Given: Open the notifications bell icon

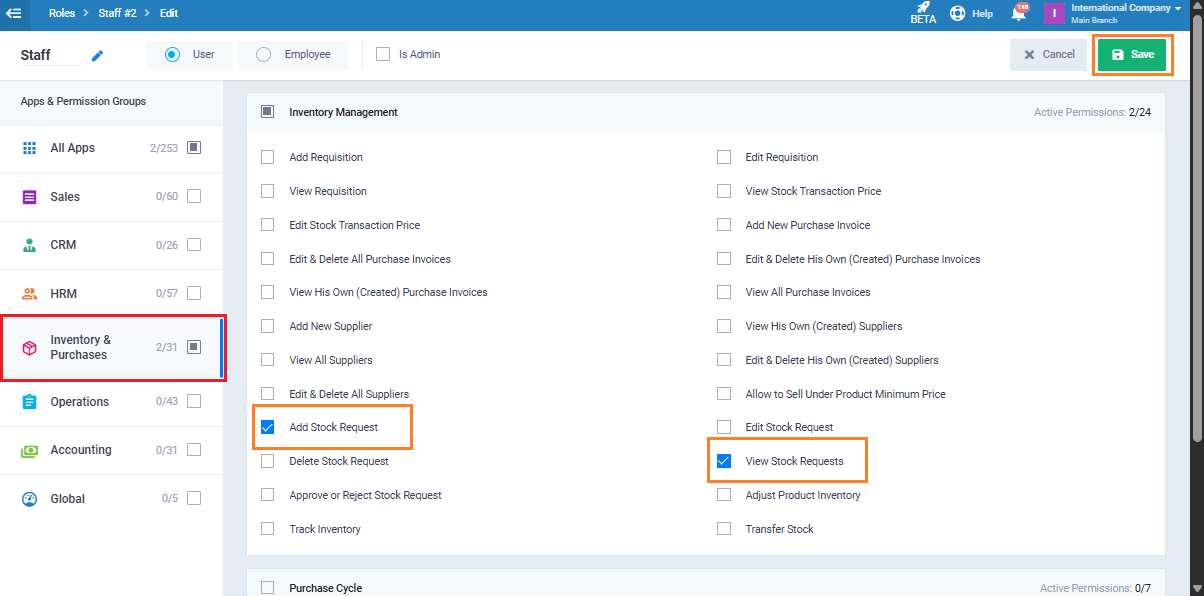Looking at the screenshot, I should [1018, 13].
